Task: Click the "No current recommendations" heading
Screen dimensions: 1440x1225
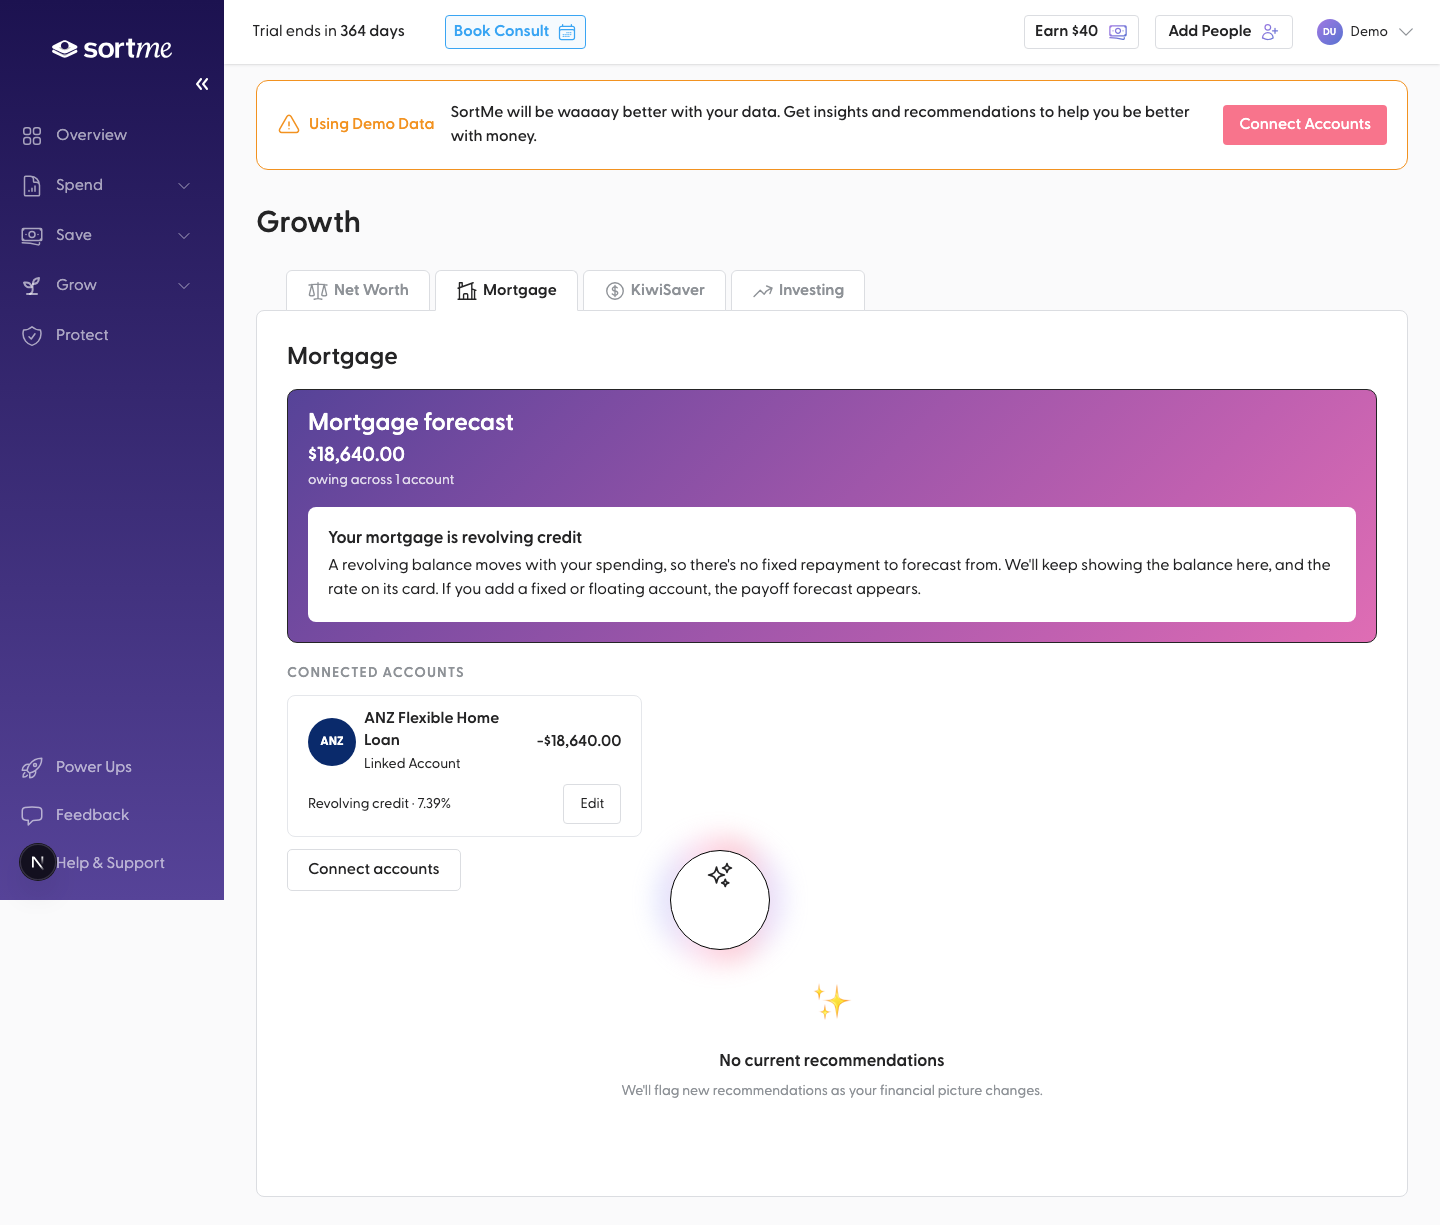Action: point(832,1060)
